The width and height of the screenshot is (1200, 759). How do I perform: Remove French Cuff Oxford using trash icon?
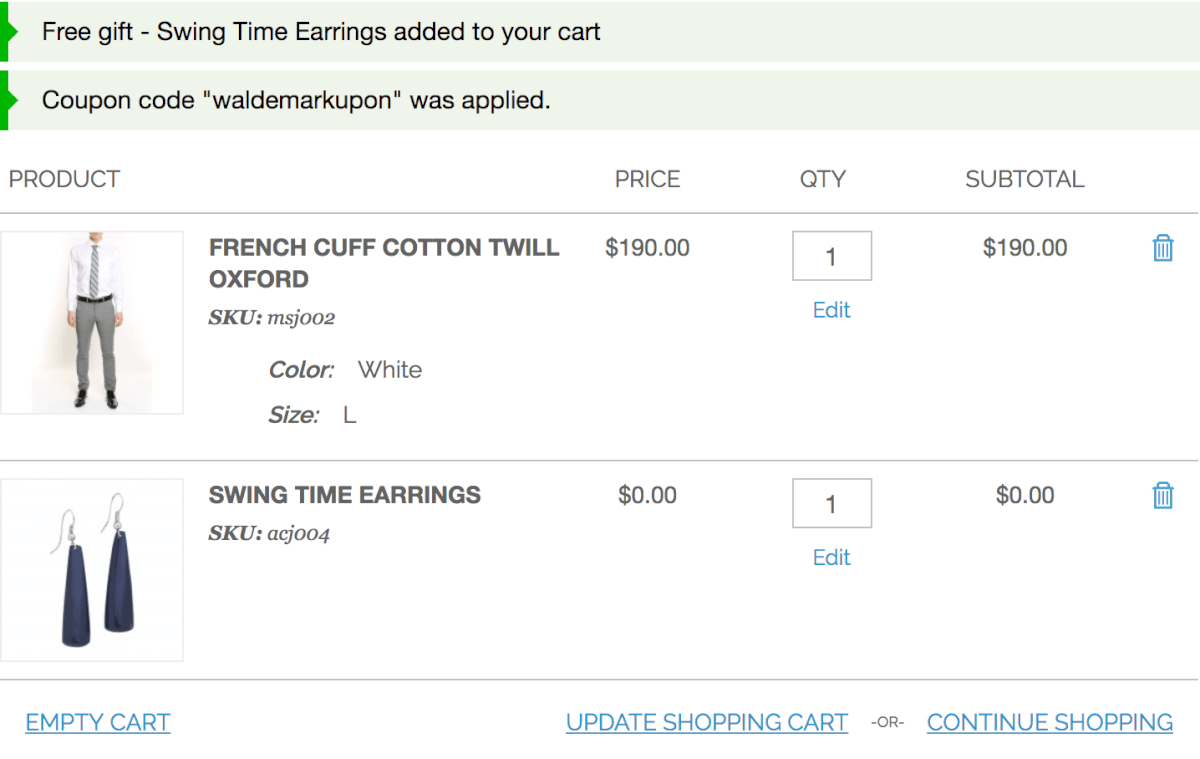1162,248
